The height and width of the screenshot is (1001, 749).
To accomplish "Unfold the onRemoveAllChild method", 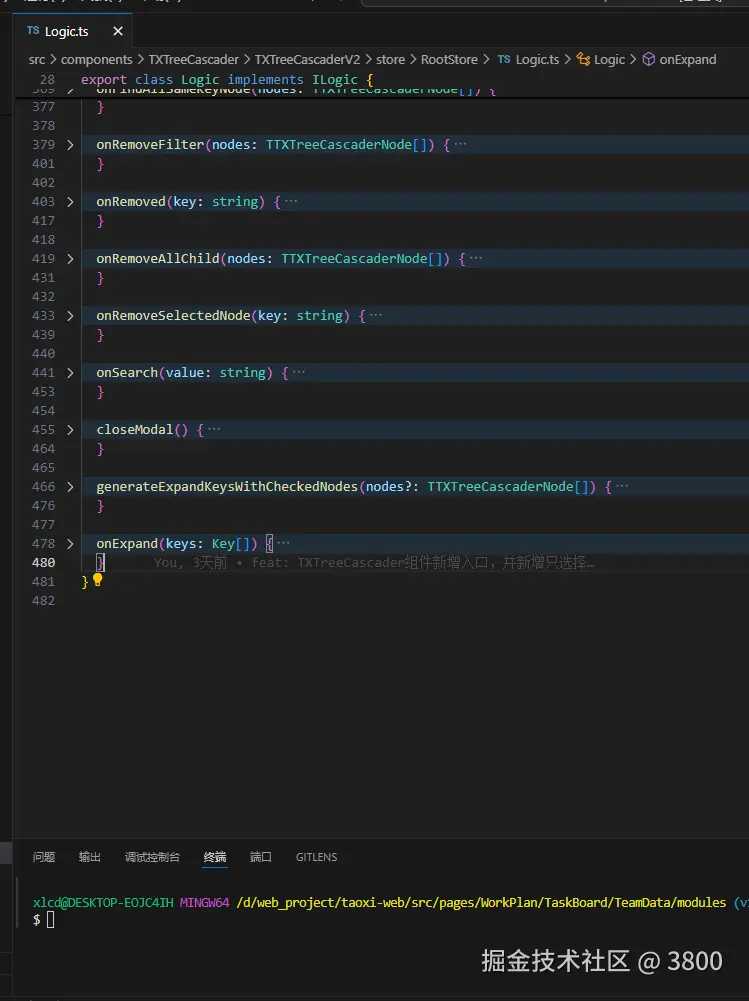I will 70,259.
